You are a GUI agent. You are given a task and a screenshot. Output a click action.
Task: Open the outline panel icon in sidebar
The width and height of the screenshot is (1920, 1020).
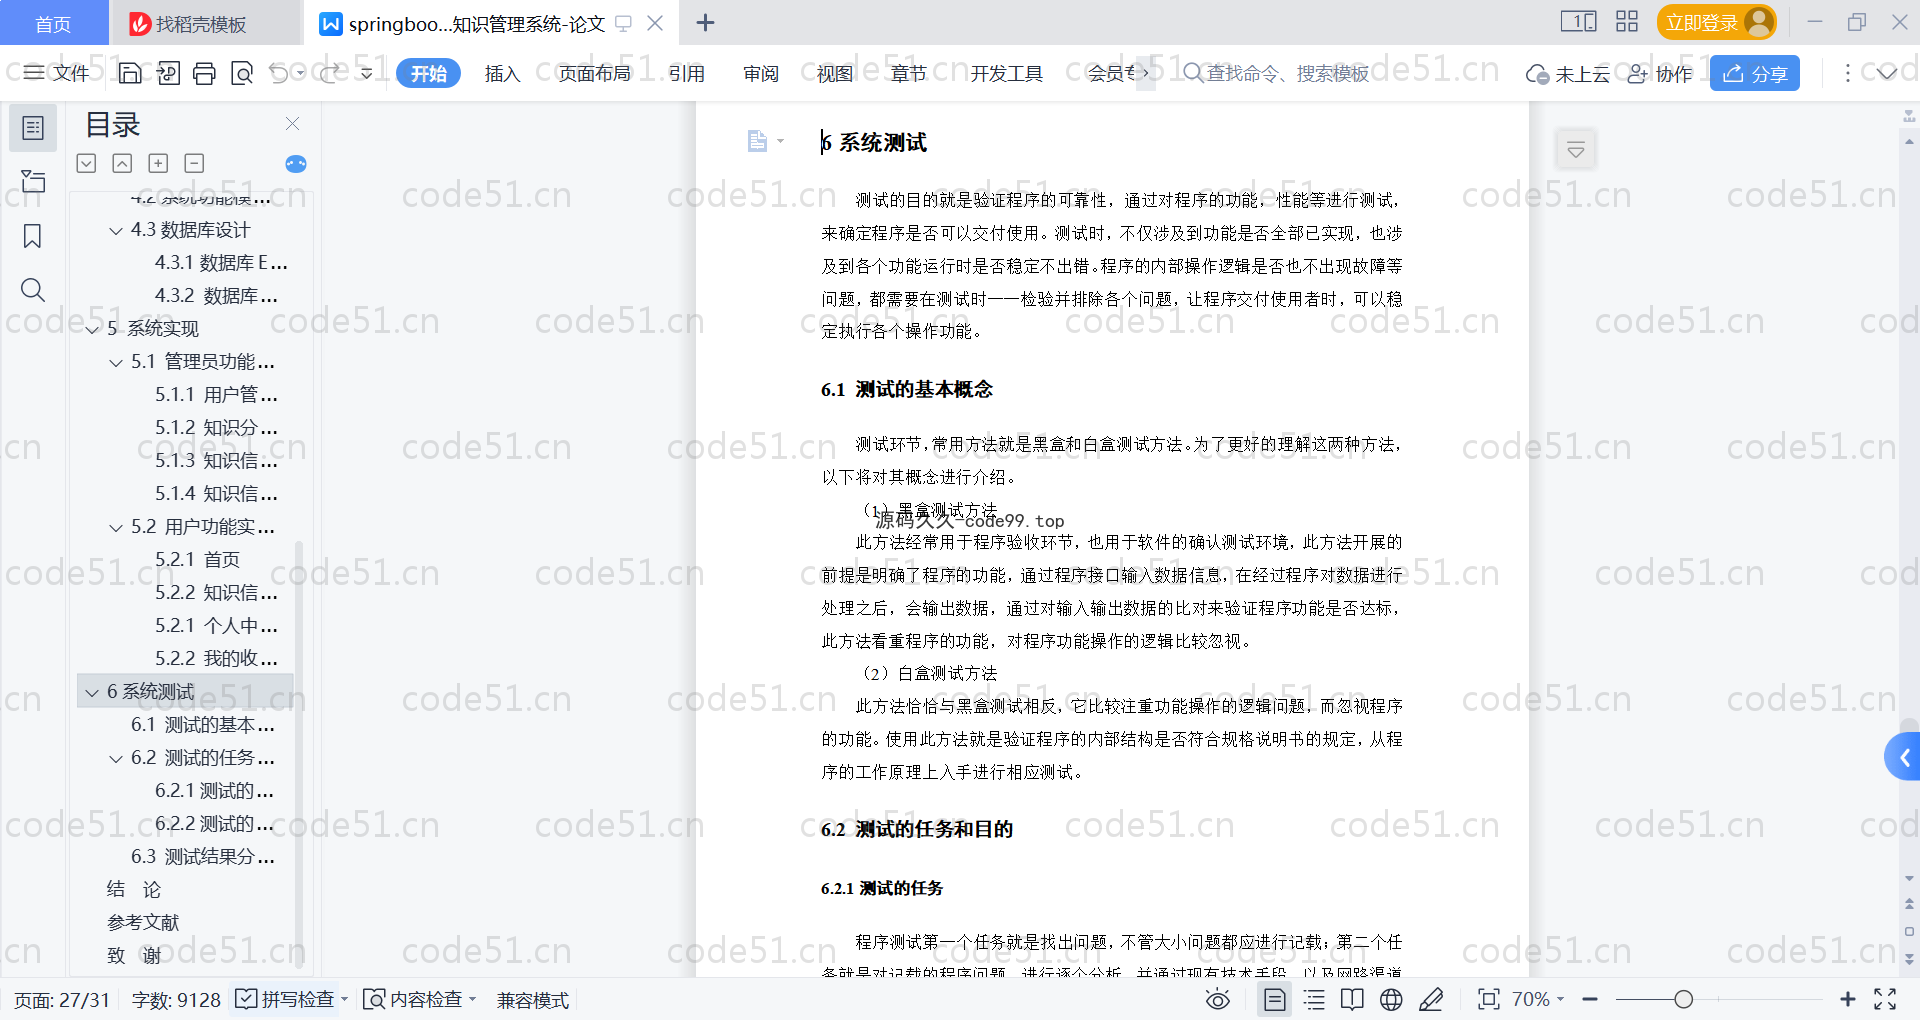click(x=33, y=128)
